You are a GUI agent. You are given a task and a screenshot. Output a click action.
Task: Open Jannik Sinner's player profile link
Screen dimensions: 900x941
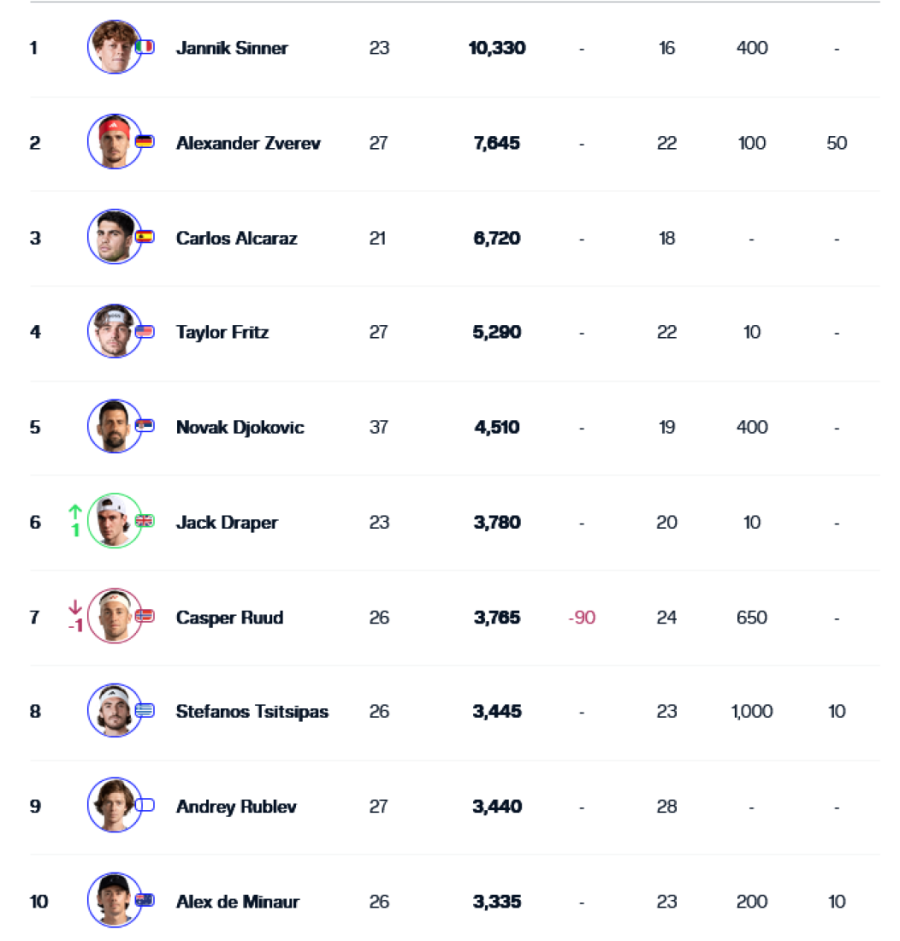tap(231, 48)
